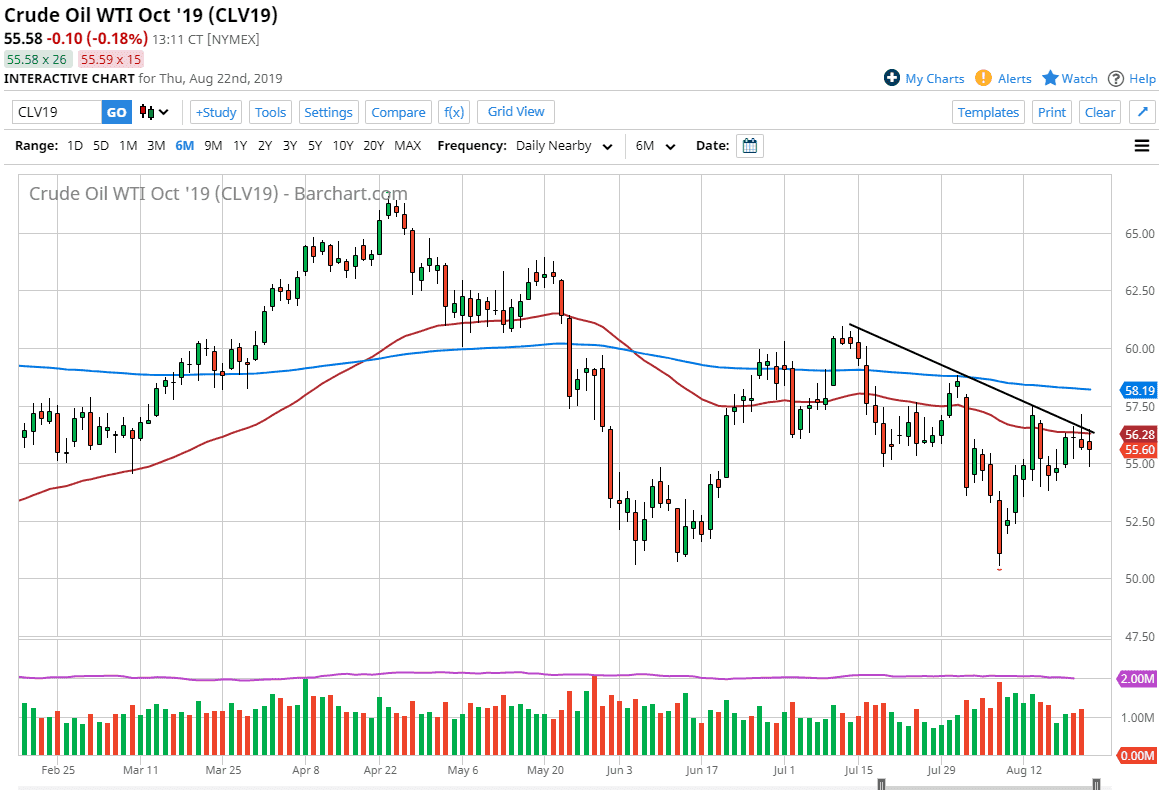Select the MAX range
Screen dimensions: 1168x790
pyautogui.click(x=408, y=145)
